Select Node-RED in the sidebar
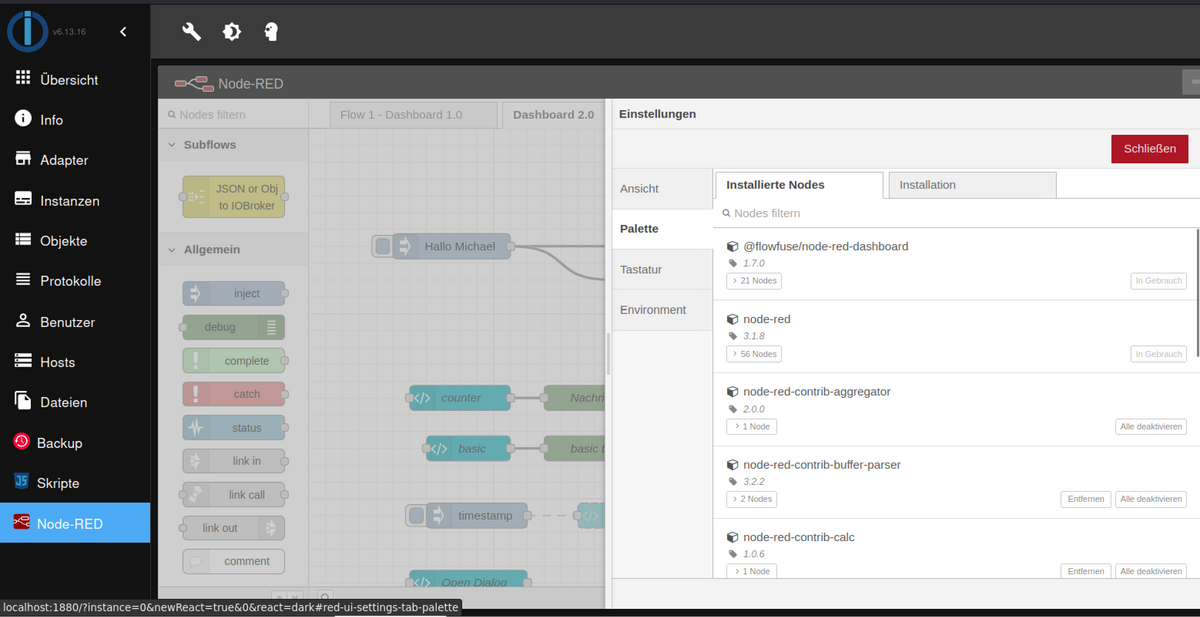The height and width of the screenshot is (617, 1200). (75, 523)
